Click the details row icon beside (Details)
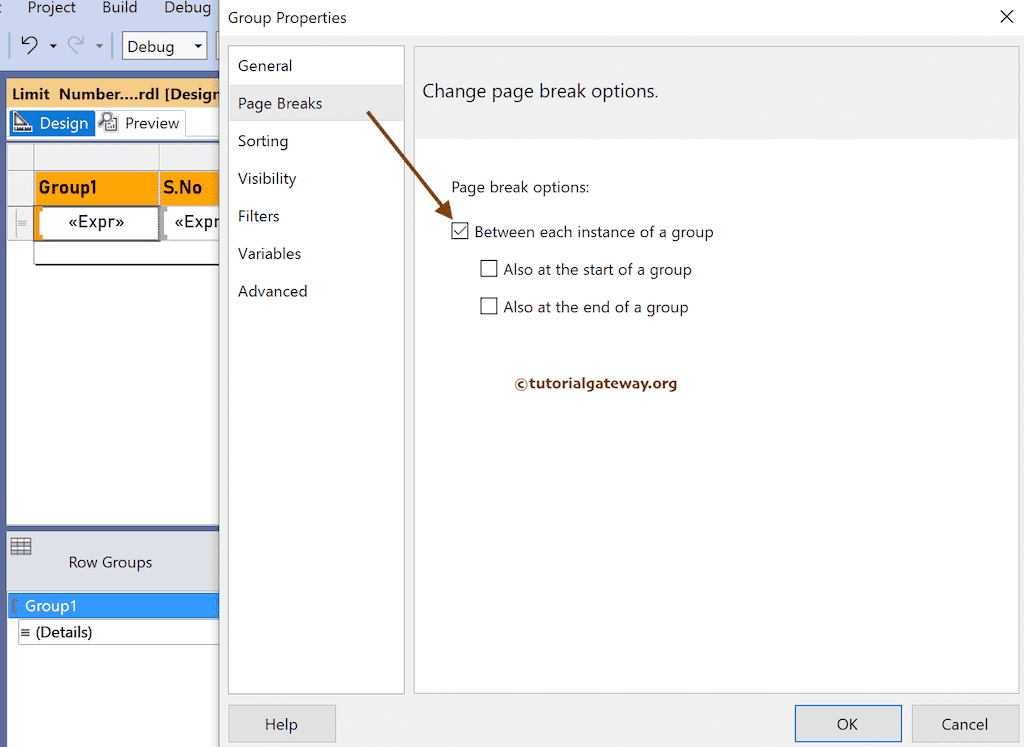The height and width of the screenshot is (747, 1024). coord(25,632)
